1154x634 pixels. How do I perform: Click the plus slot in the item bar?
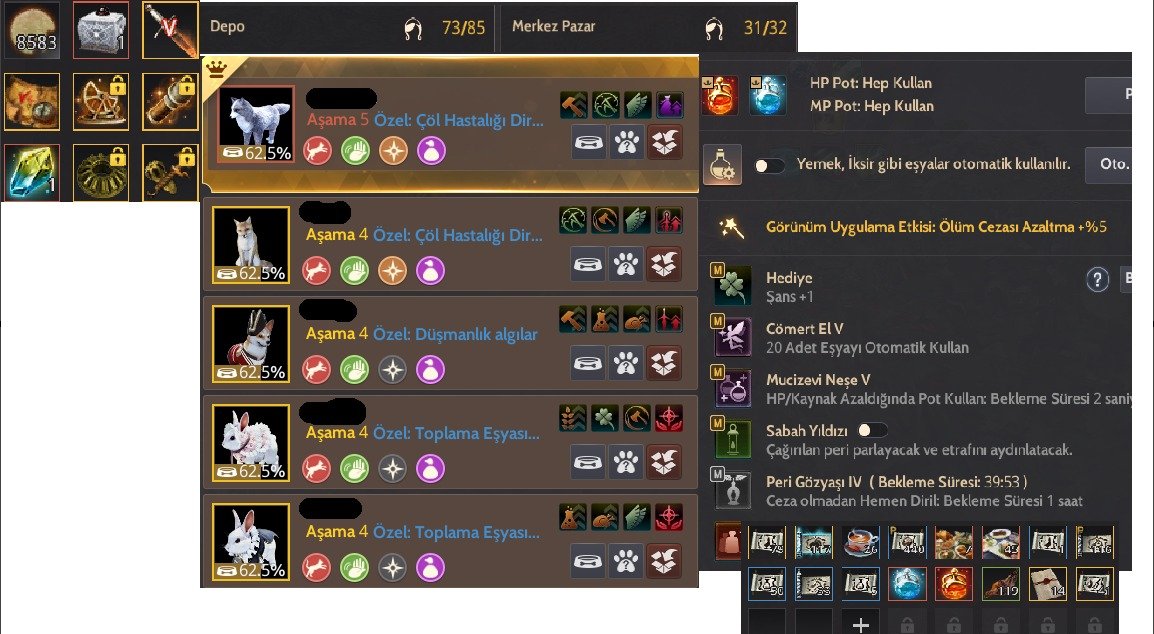[860, 623]
